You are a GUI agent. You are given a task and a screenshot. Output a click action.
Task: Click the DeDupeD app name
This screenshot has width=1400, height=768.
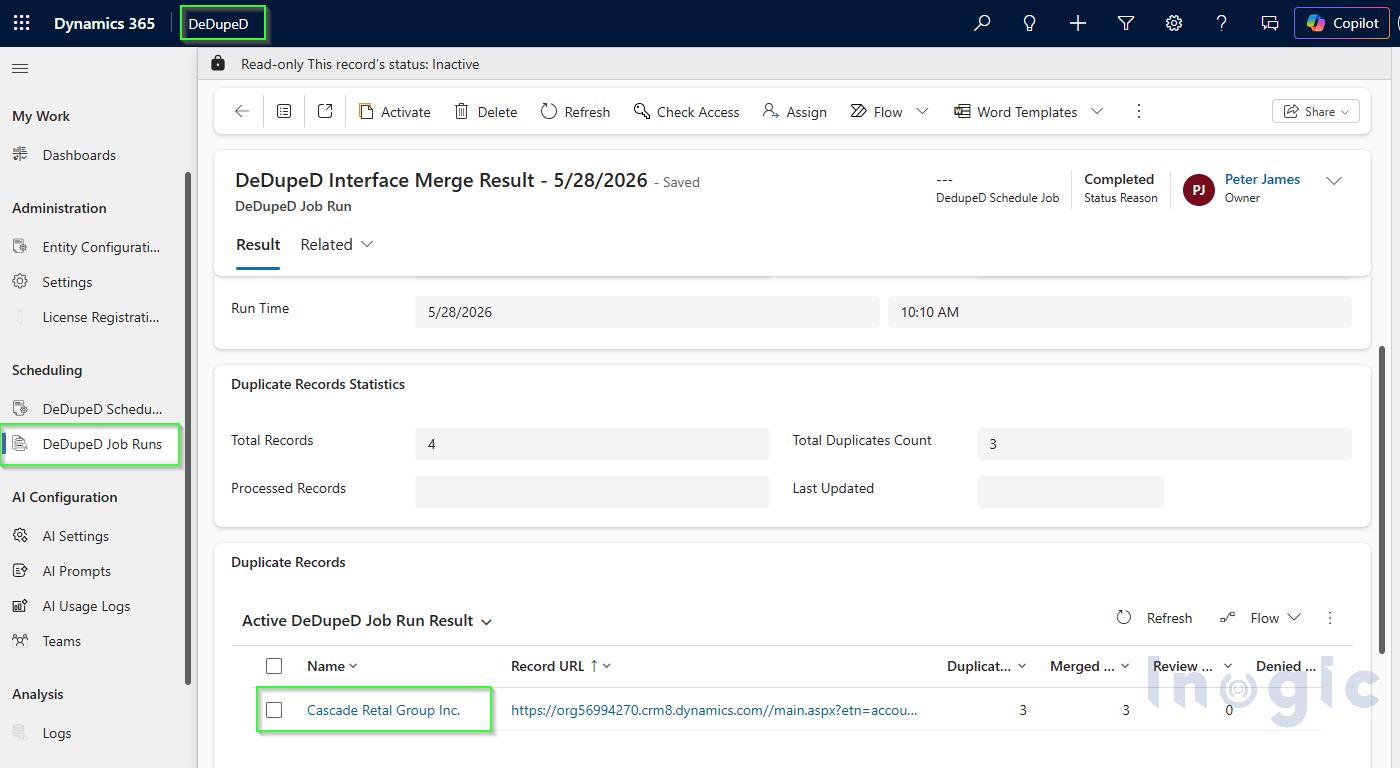tap(219, 24)
